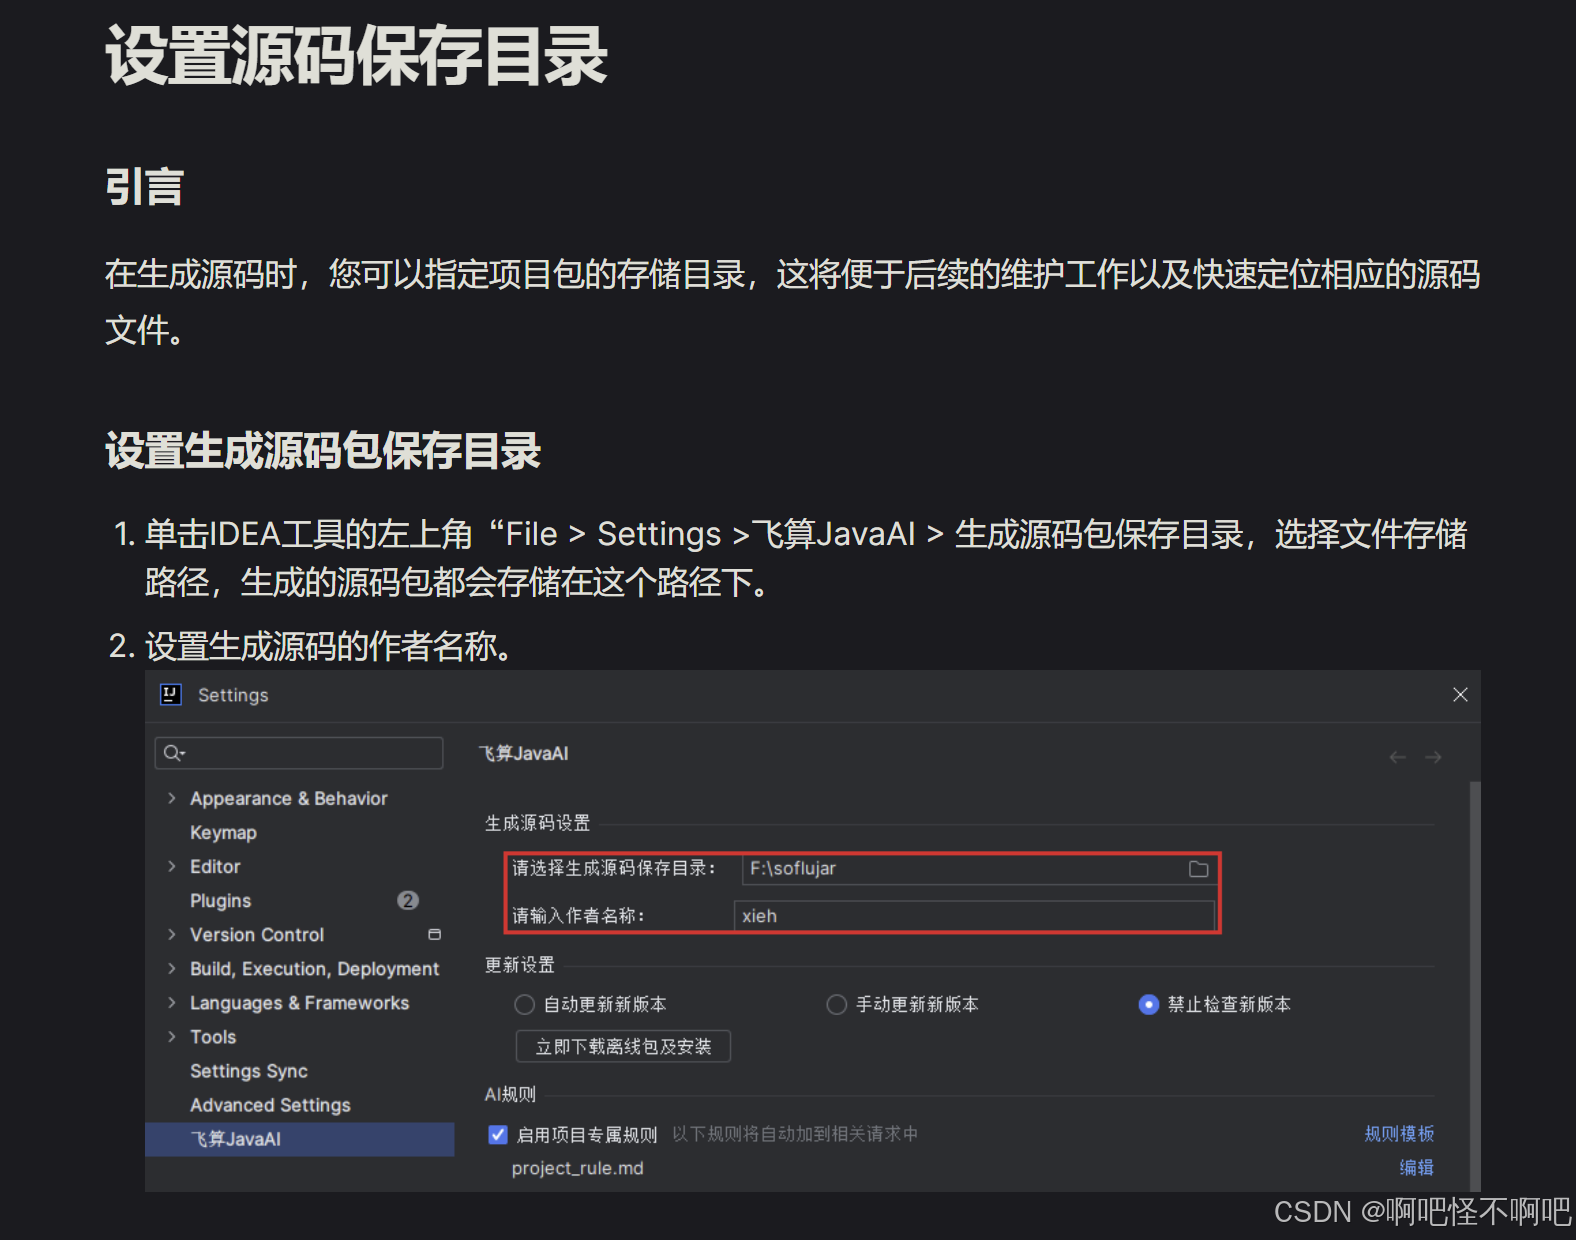Click the 设置源码保存目录 page heading
Image resolution: width=1576 pixels, height=1240 pixels.
click(x=356, y=56)
